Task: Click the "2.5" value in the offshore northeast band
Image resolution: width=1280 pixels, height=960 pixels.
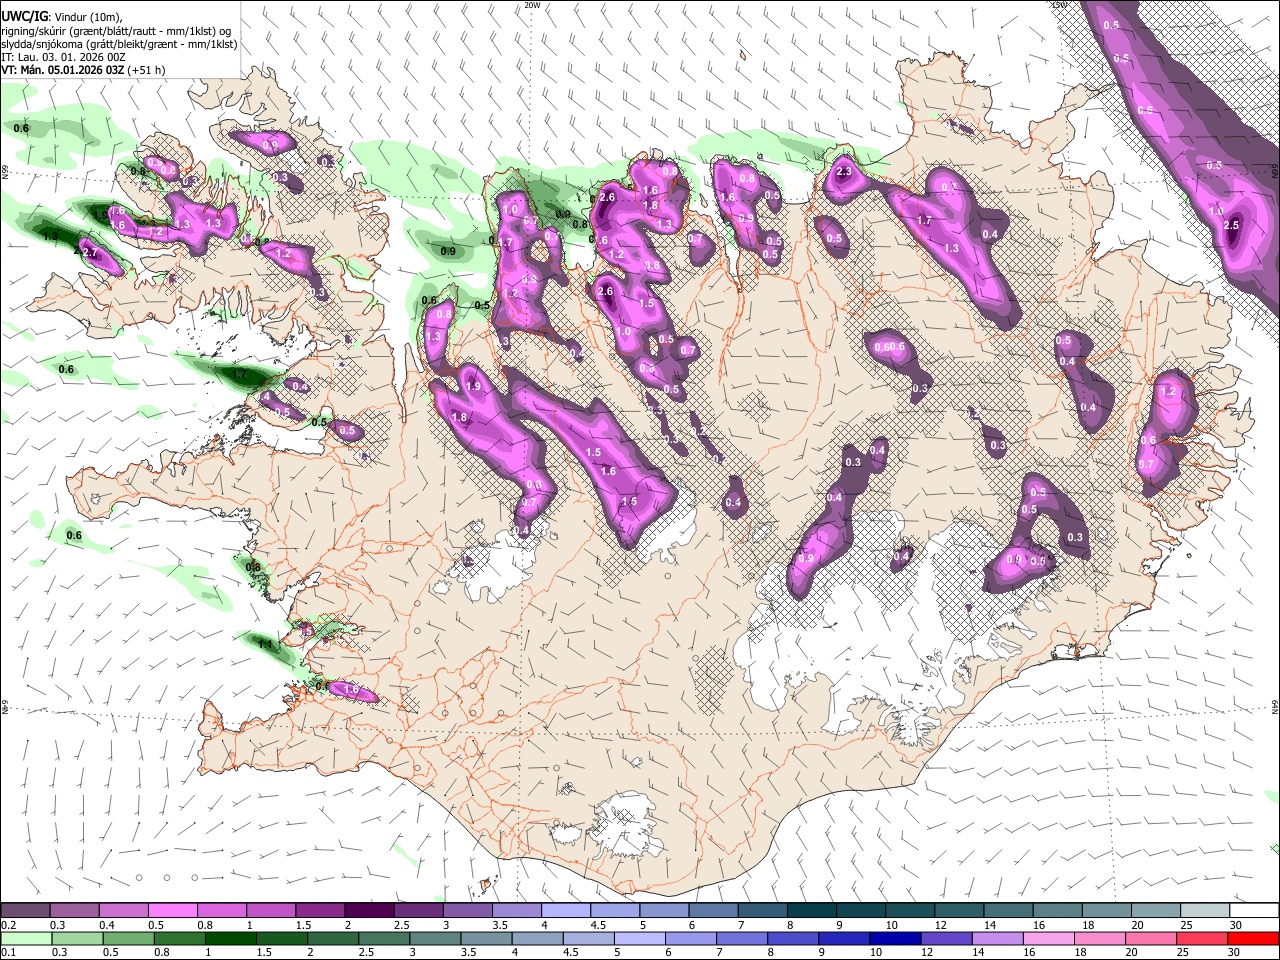Action: (1231, 226)
